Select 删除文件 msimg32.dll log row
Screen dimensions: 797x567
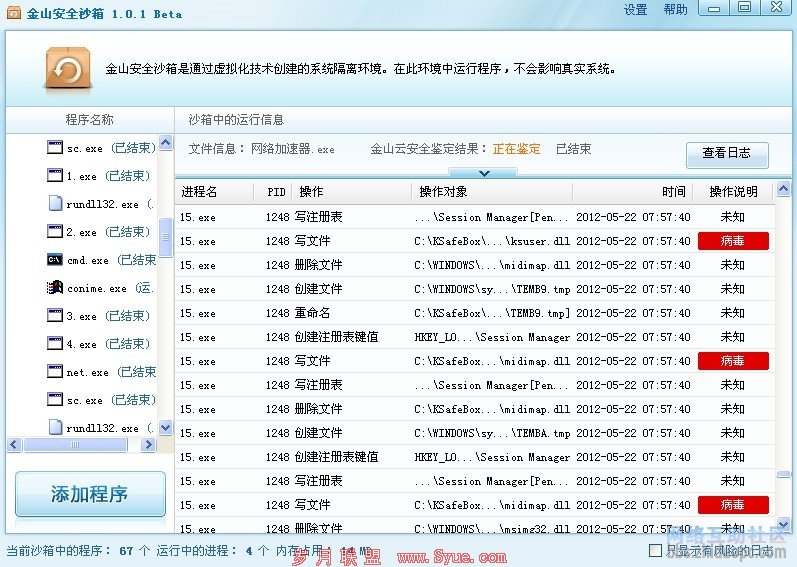coord(475,527)
